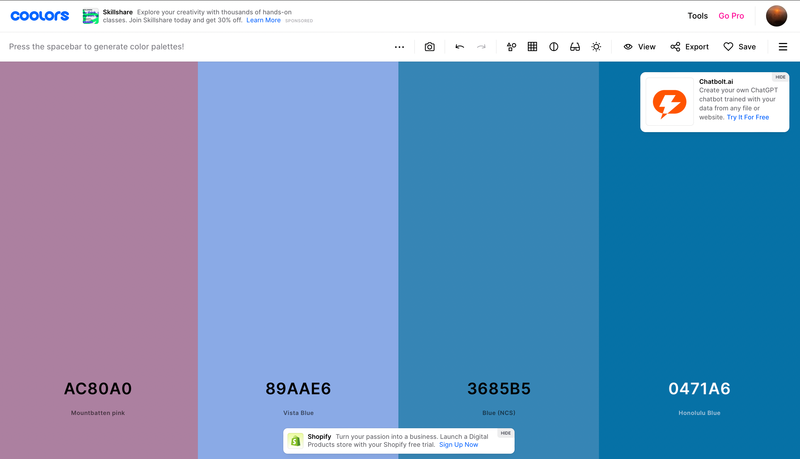Click the camera icon to create palette from photo

430,47
